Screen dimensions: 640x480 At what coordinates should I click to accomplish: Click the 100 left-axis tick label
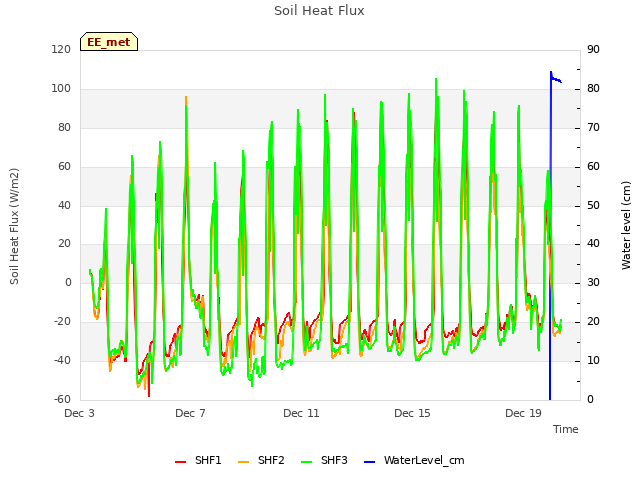[x=61, y=89]
